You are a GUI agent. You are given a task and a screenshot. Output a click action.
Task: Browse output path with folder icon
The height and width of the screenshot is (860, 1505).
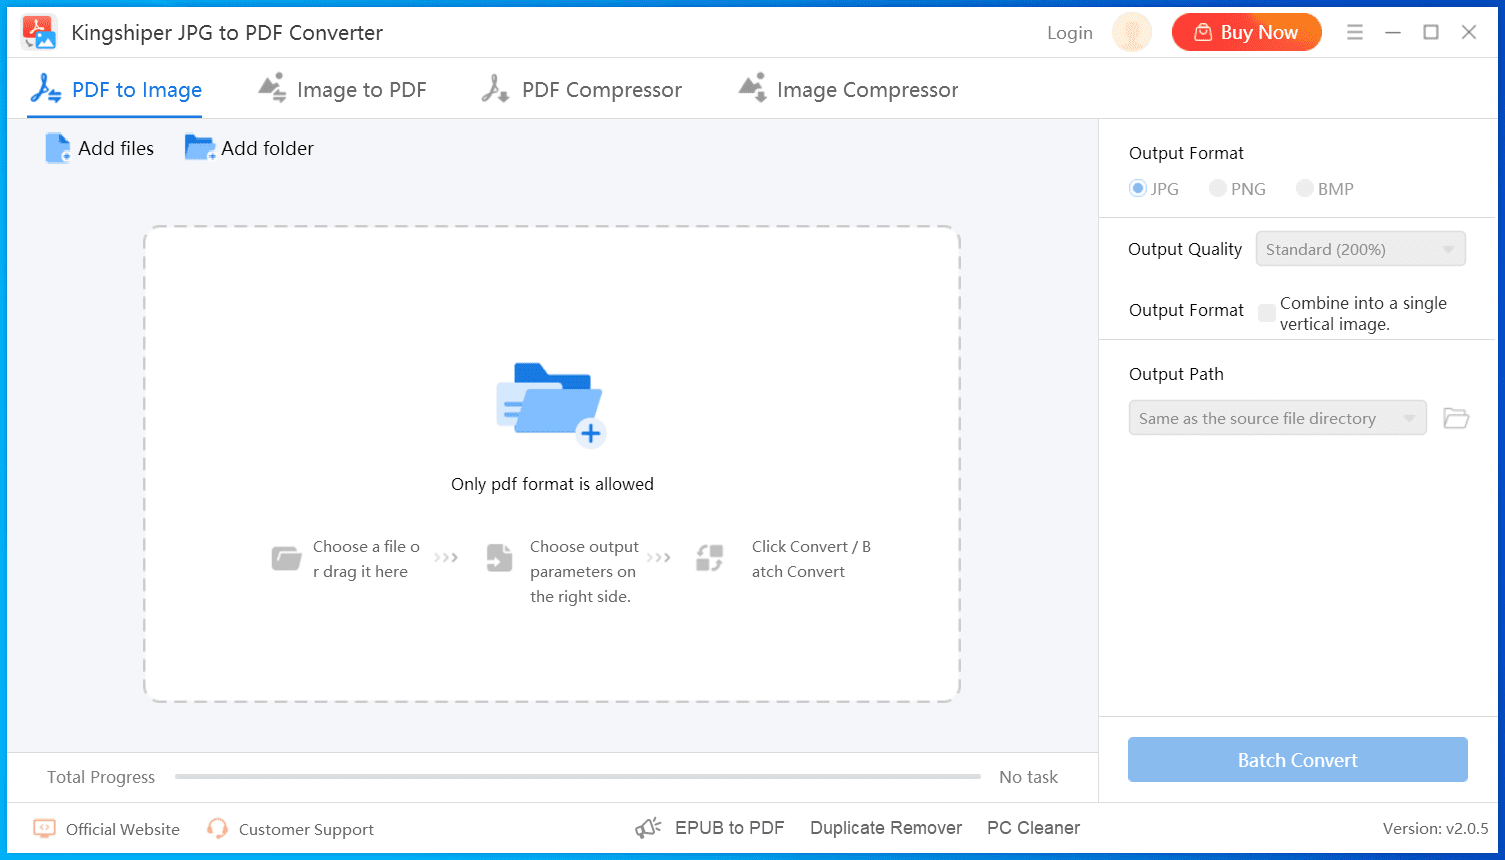click(1456, 418)
